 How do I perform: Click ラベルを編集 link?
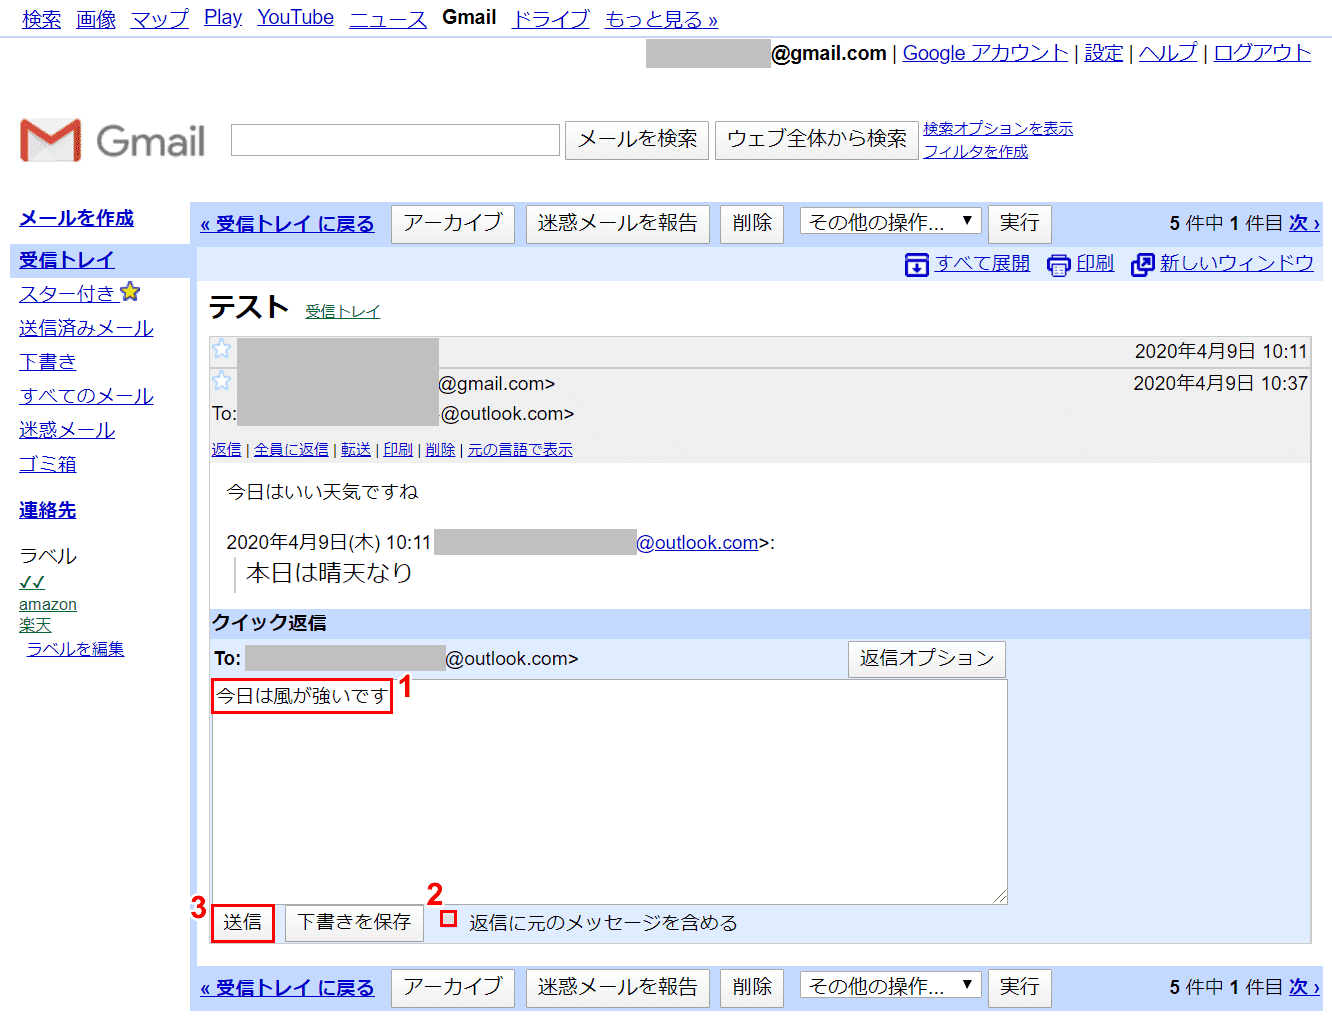[x=75, y=649]
